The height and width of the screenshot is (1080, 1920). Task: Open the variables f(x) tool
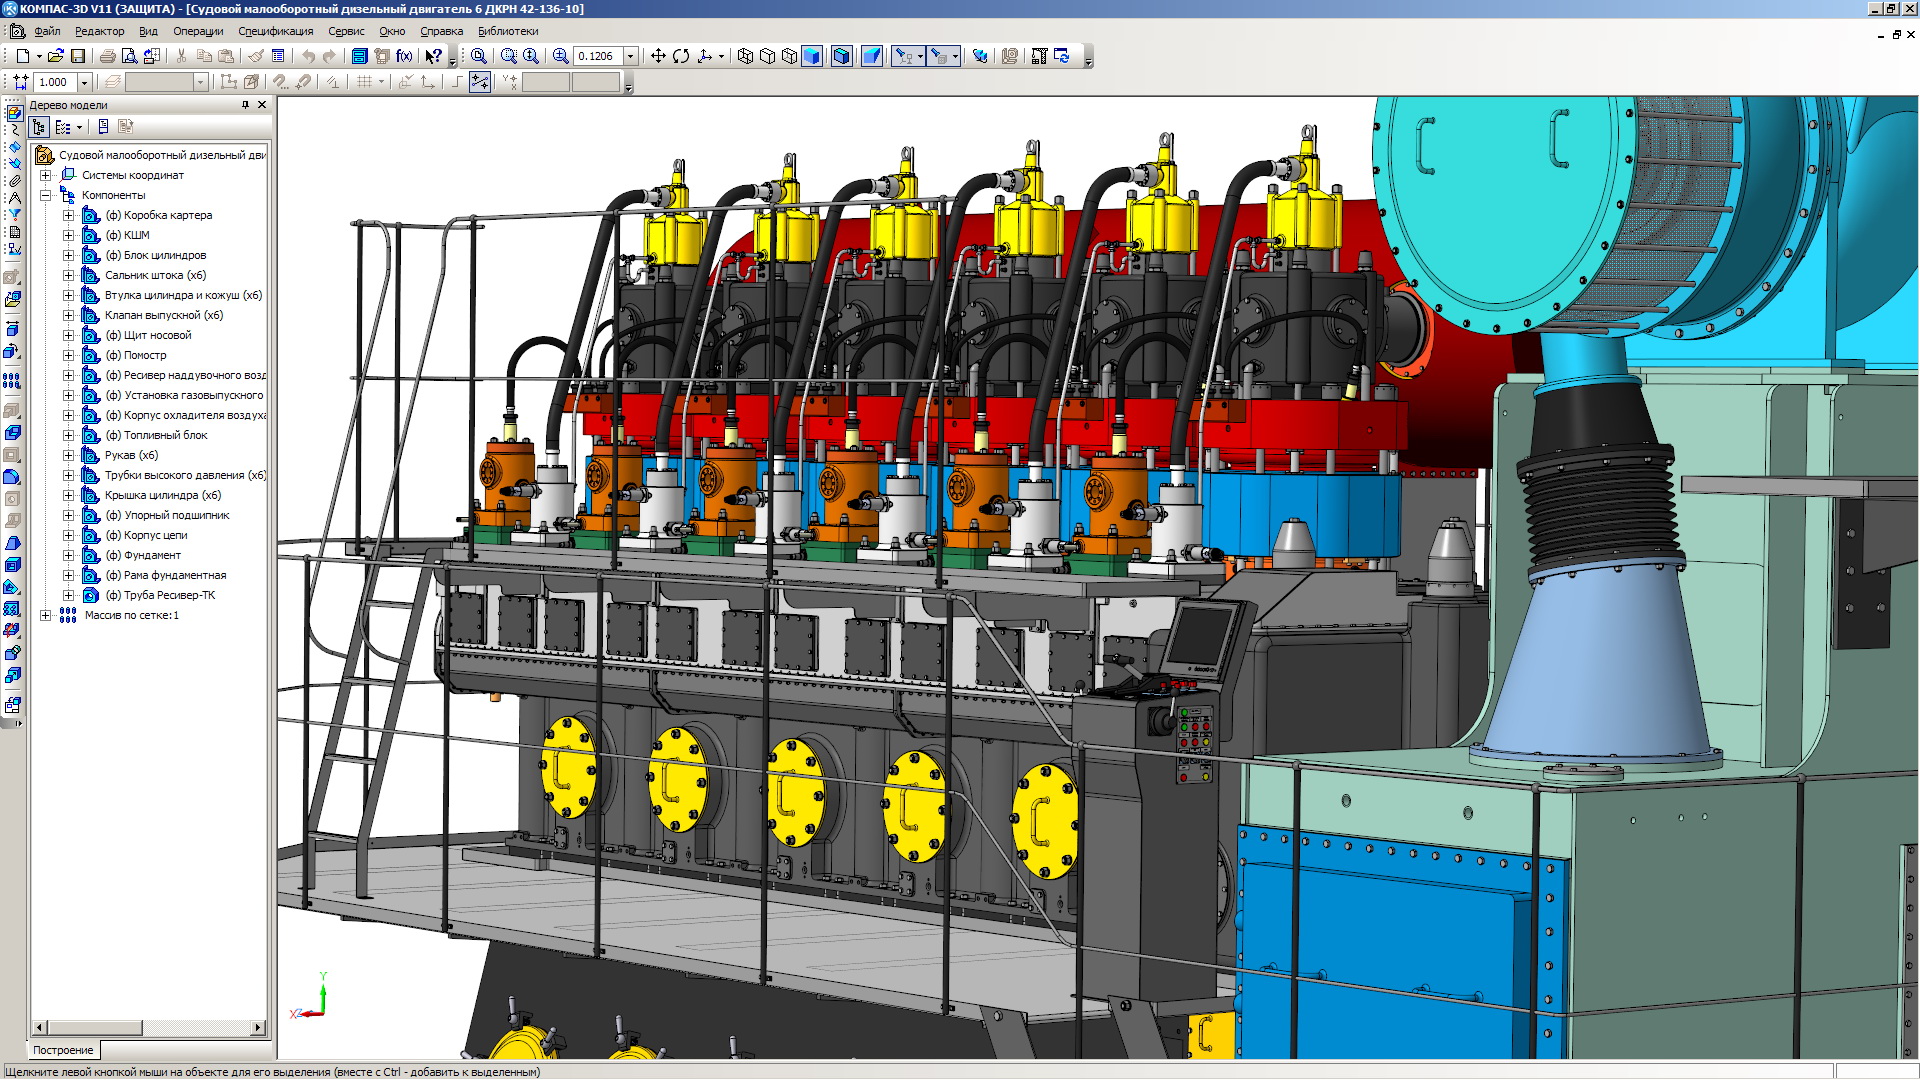[404, 56]
